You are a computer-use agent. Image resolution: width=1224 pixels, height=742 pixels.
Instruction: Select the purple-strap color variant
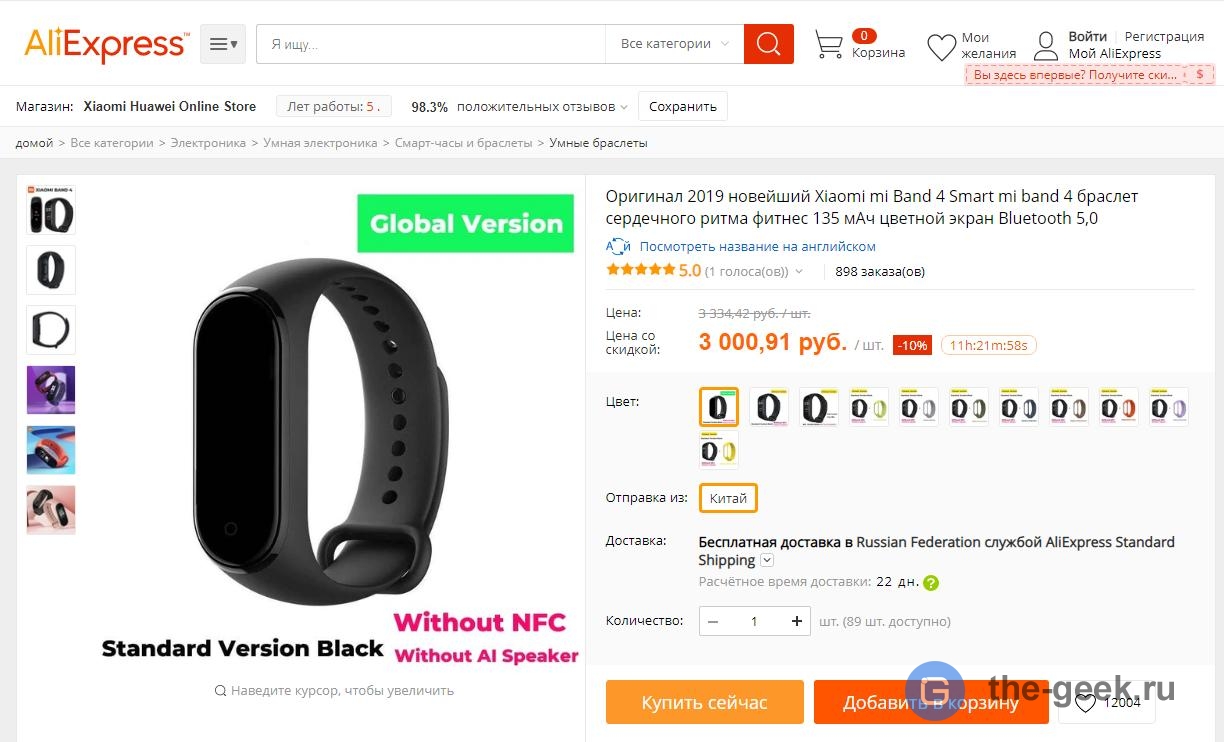1168,407
